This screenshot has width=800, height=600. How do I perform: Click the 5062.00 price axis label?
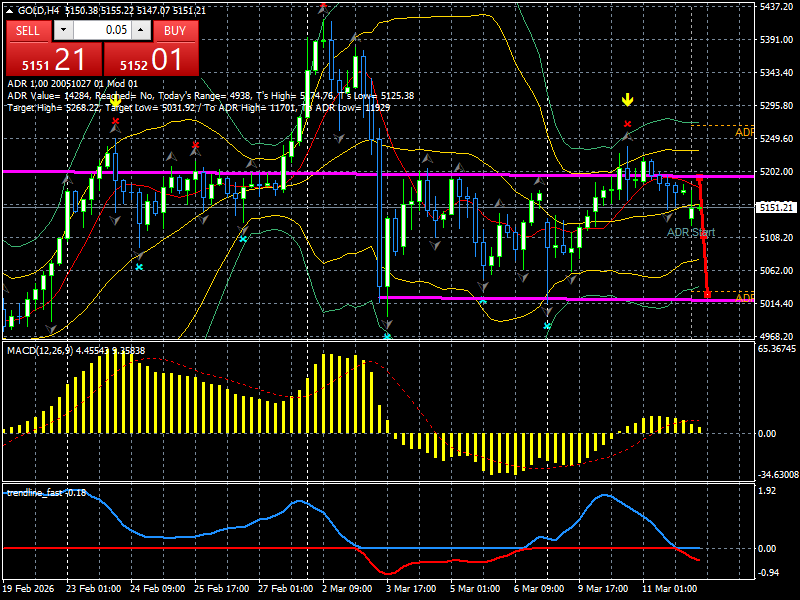click(x=776, y=270)
